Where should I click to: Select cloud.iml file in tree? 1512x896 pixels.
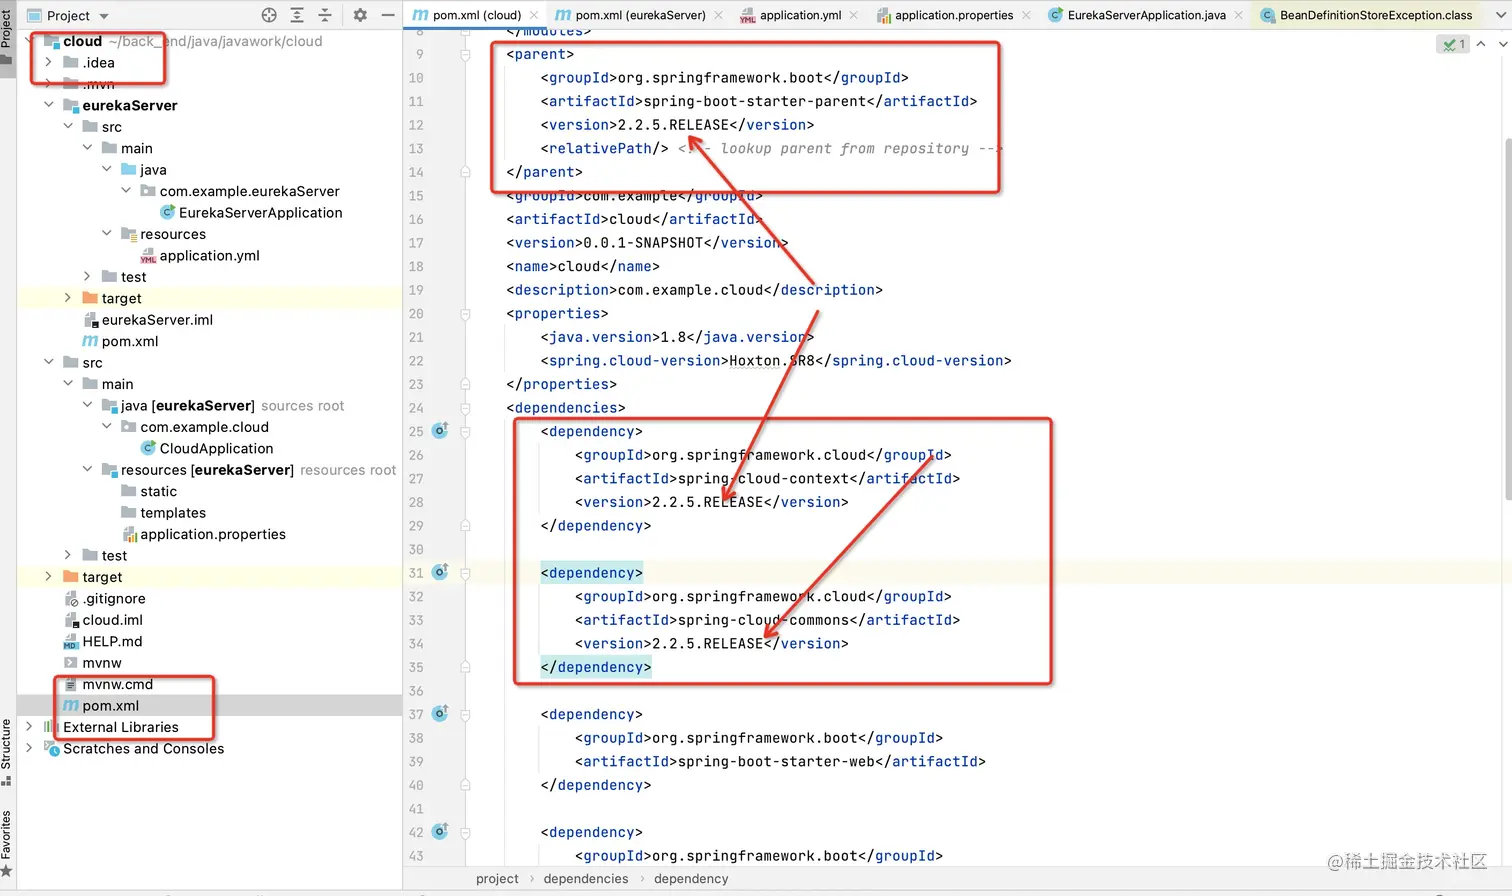(x=103, y=619)
